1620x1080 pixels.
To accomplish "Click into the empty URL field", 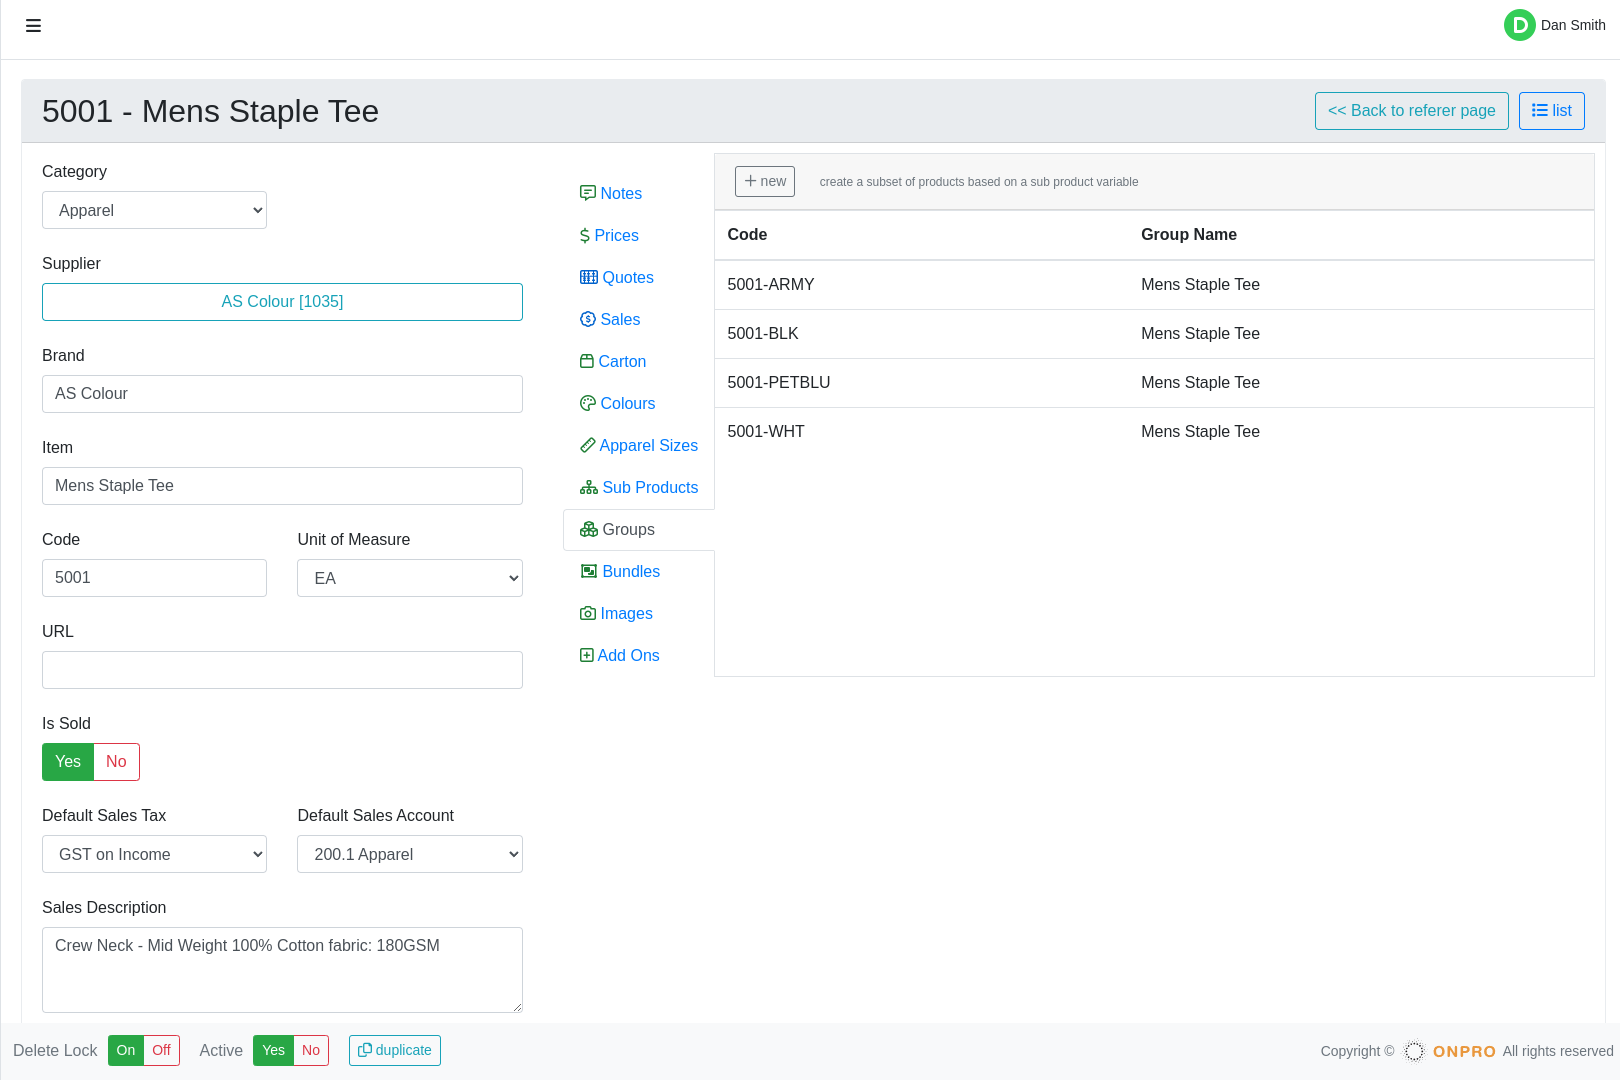I will pyautogui.click(x=282, y=670).
